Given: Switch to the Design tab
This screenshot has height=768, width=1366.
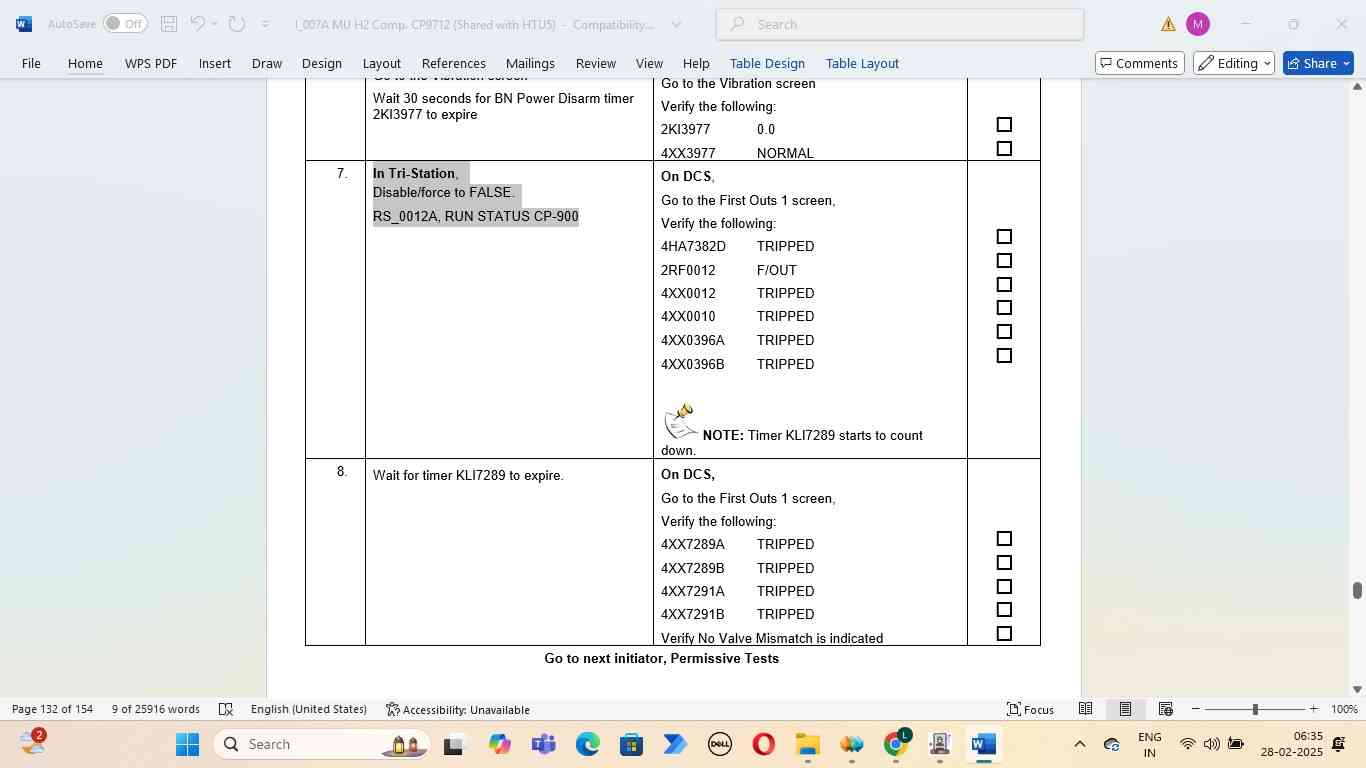Looking at the screenshot, I should tap(321, 63).
